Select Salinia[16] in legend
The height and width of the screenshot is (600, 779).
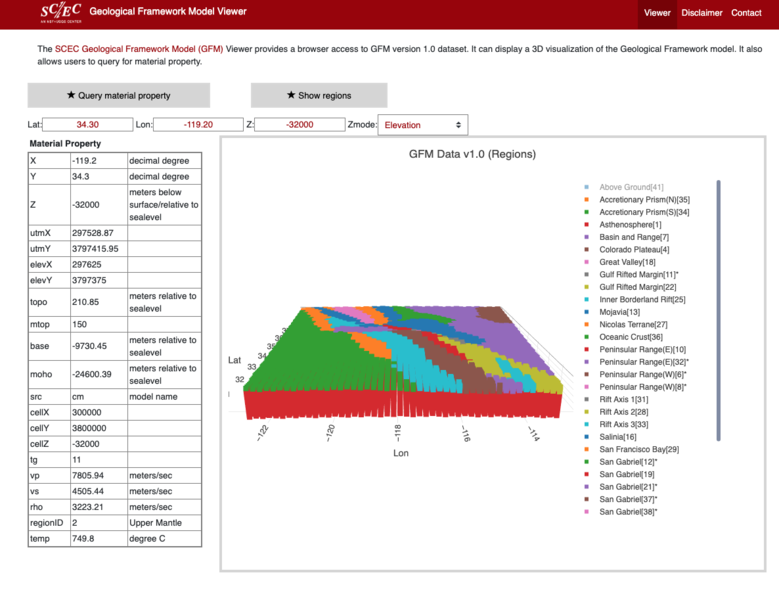point(610,437)
